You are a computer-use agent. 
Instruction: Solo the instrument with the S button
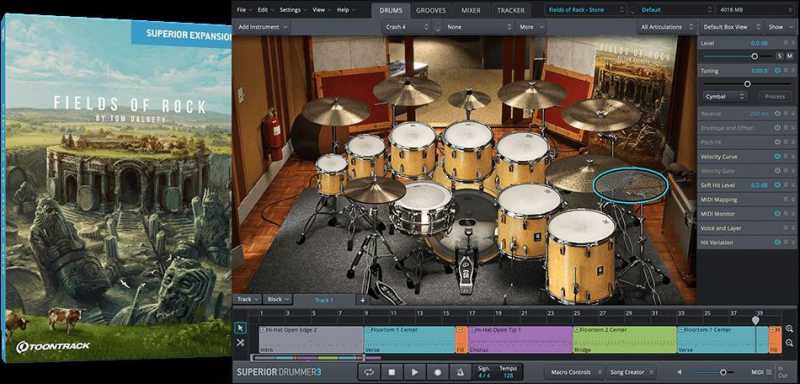(779, 56)
